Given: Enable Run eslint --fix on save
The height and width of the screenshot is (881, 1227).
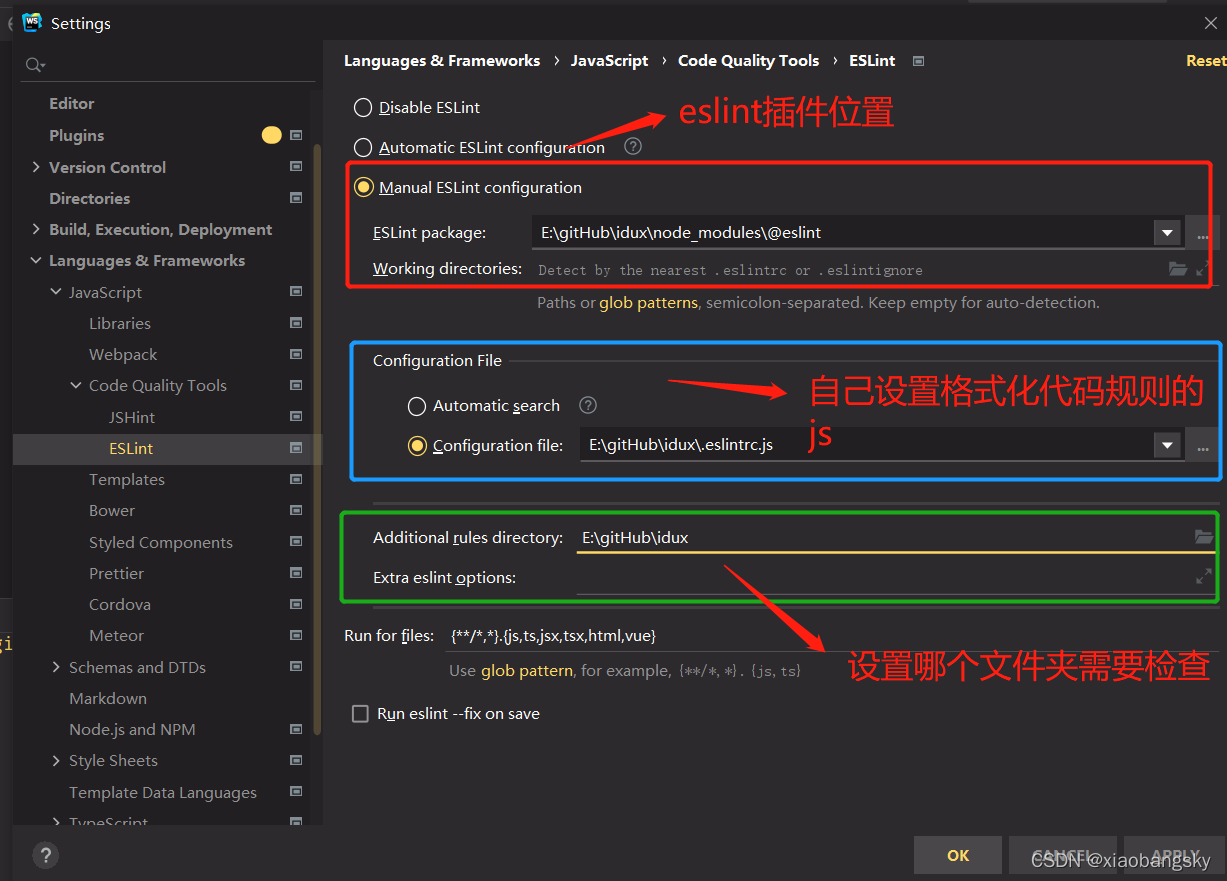Looking at the screenshot, I should [360, 713].
